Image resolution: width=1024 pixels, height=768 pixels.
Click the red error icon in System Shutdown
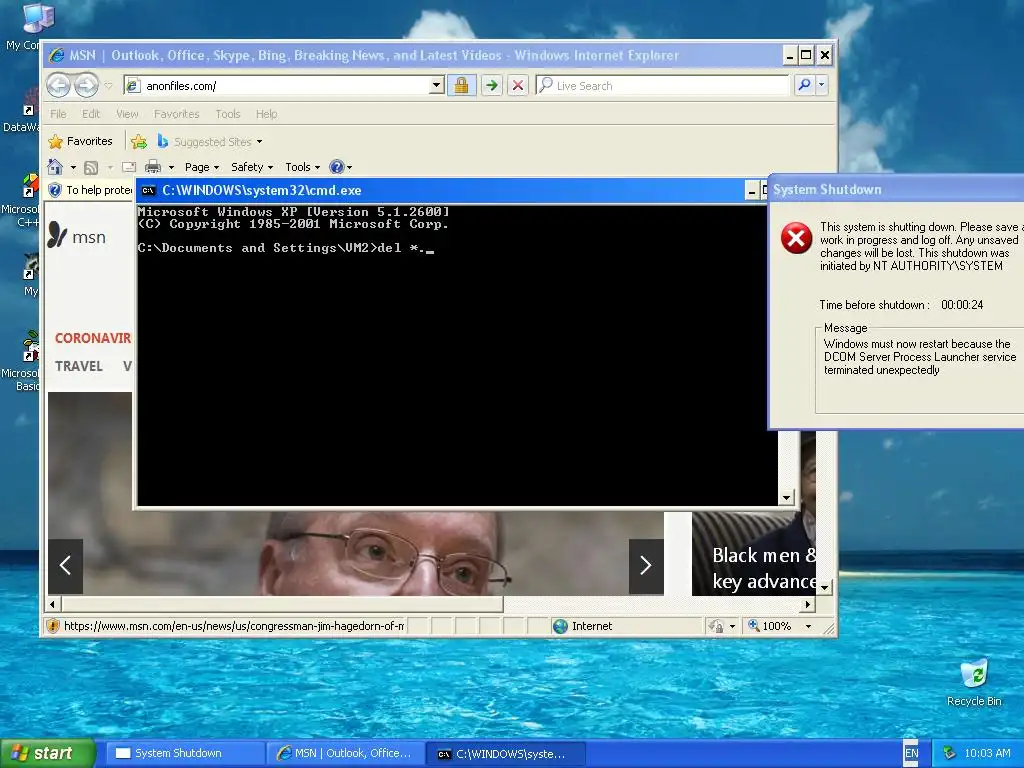(797, 238)
